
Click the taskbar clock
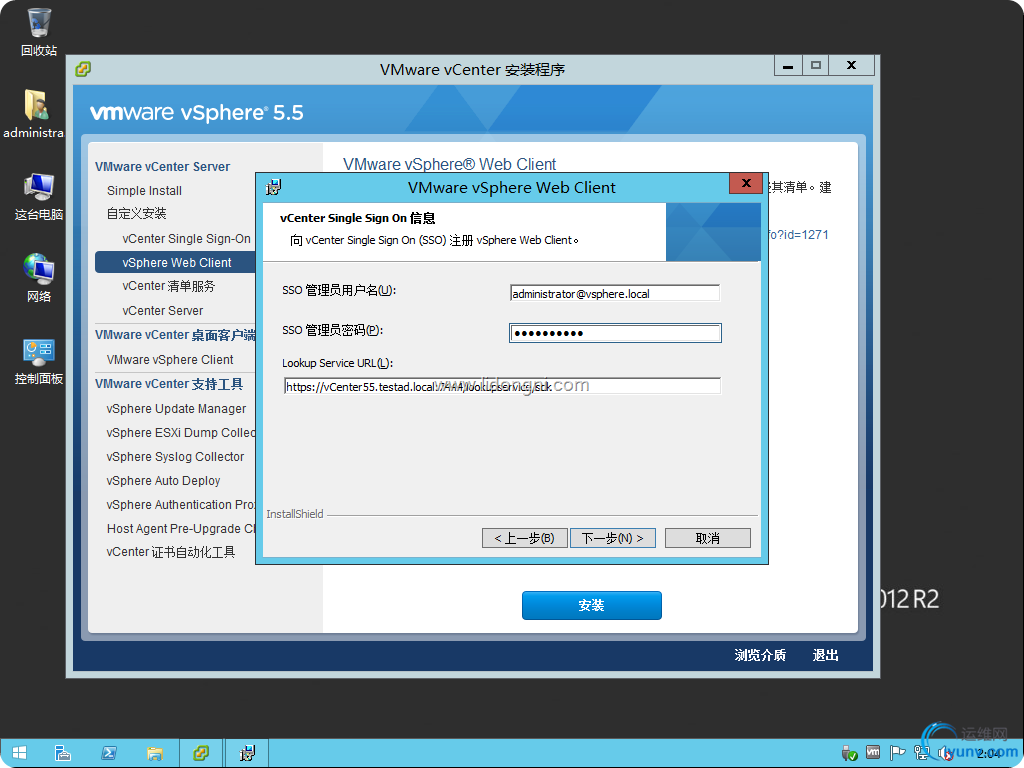click(x=987, y=754)
